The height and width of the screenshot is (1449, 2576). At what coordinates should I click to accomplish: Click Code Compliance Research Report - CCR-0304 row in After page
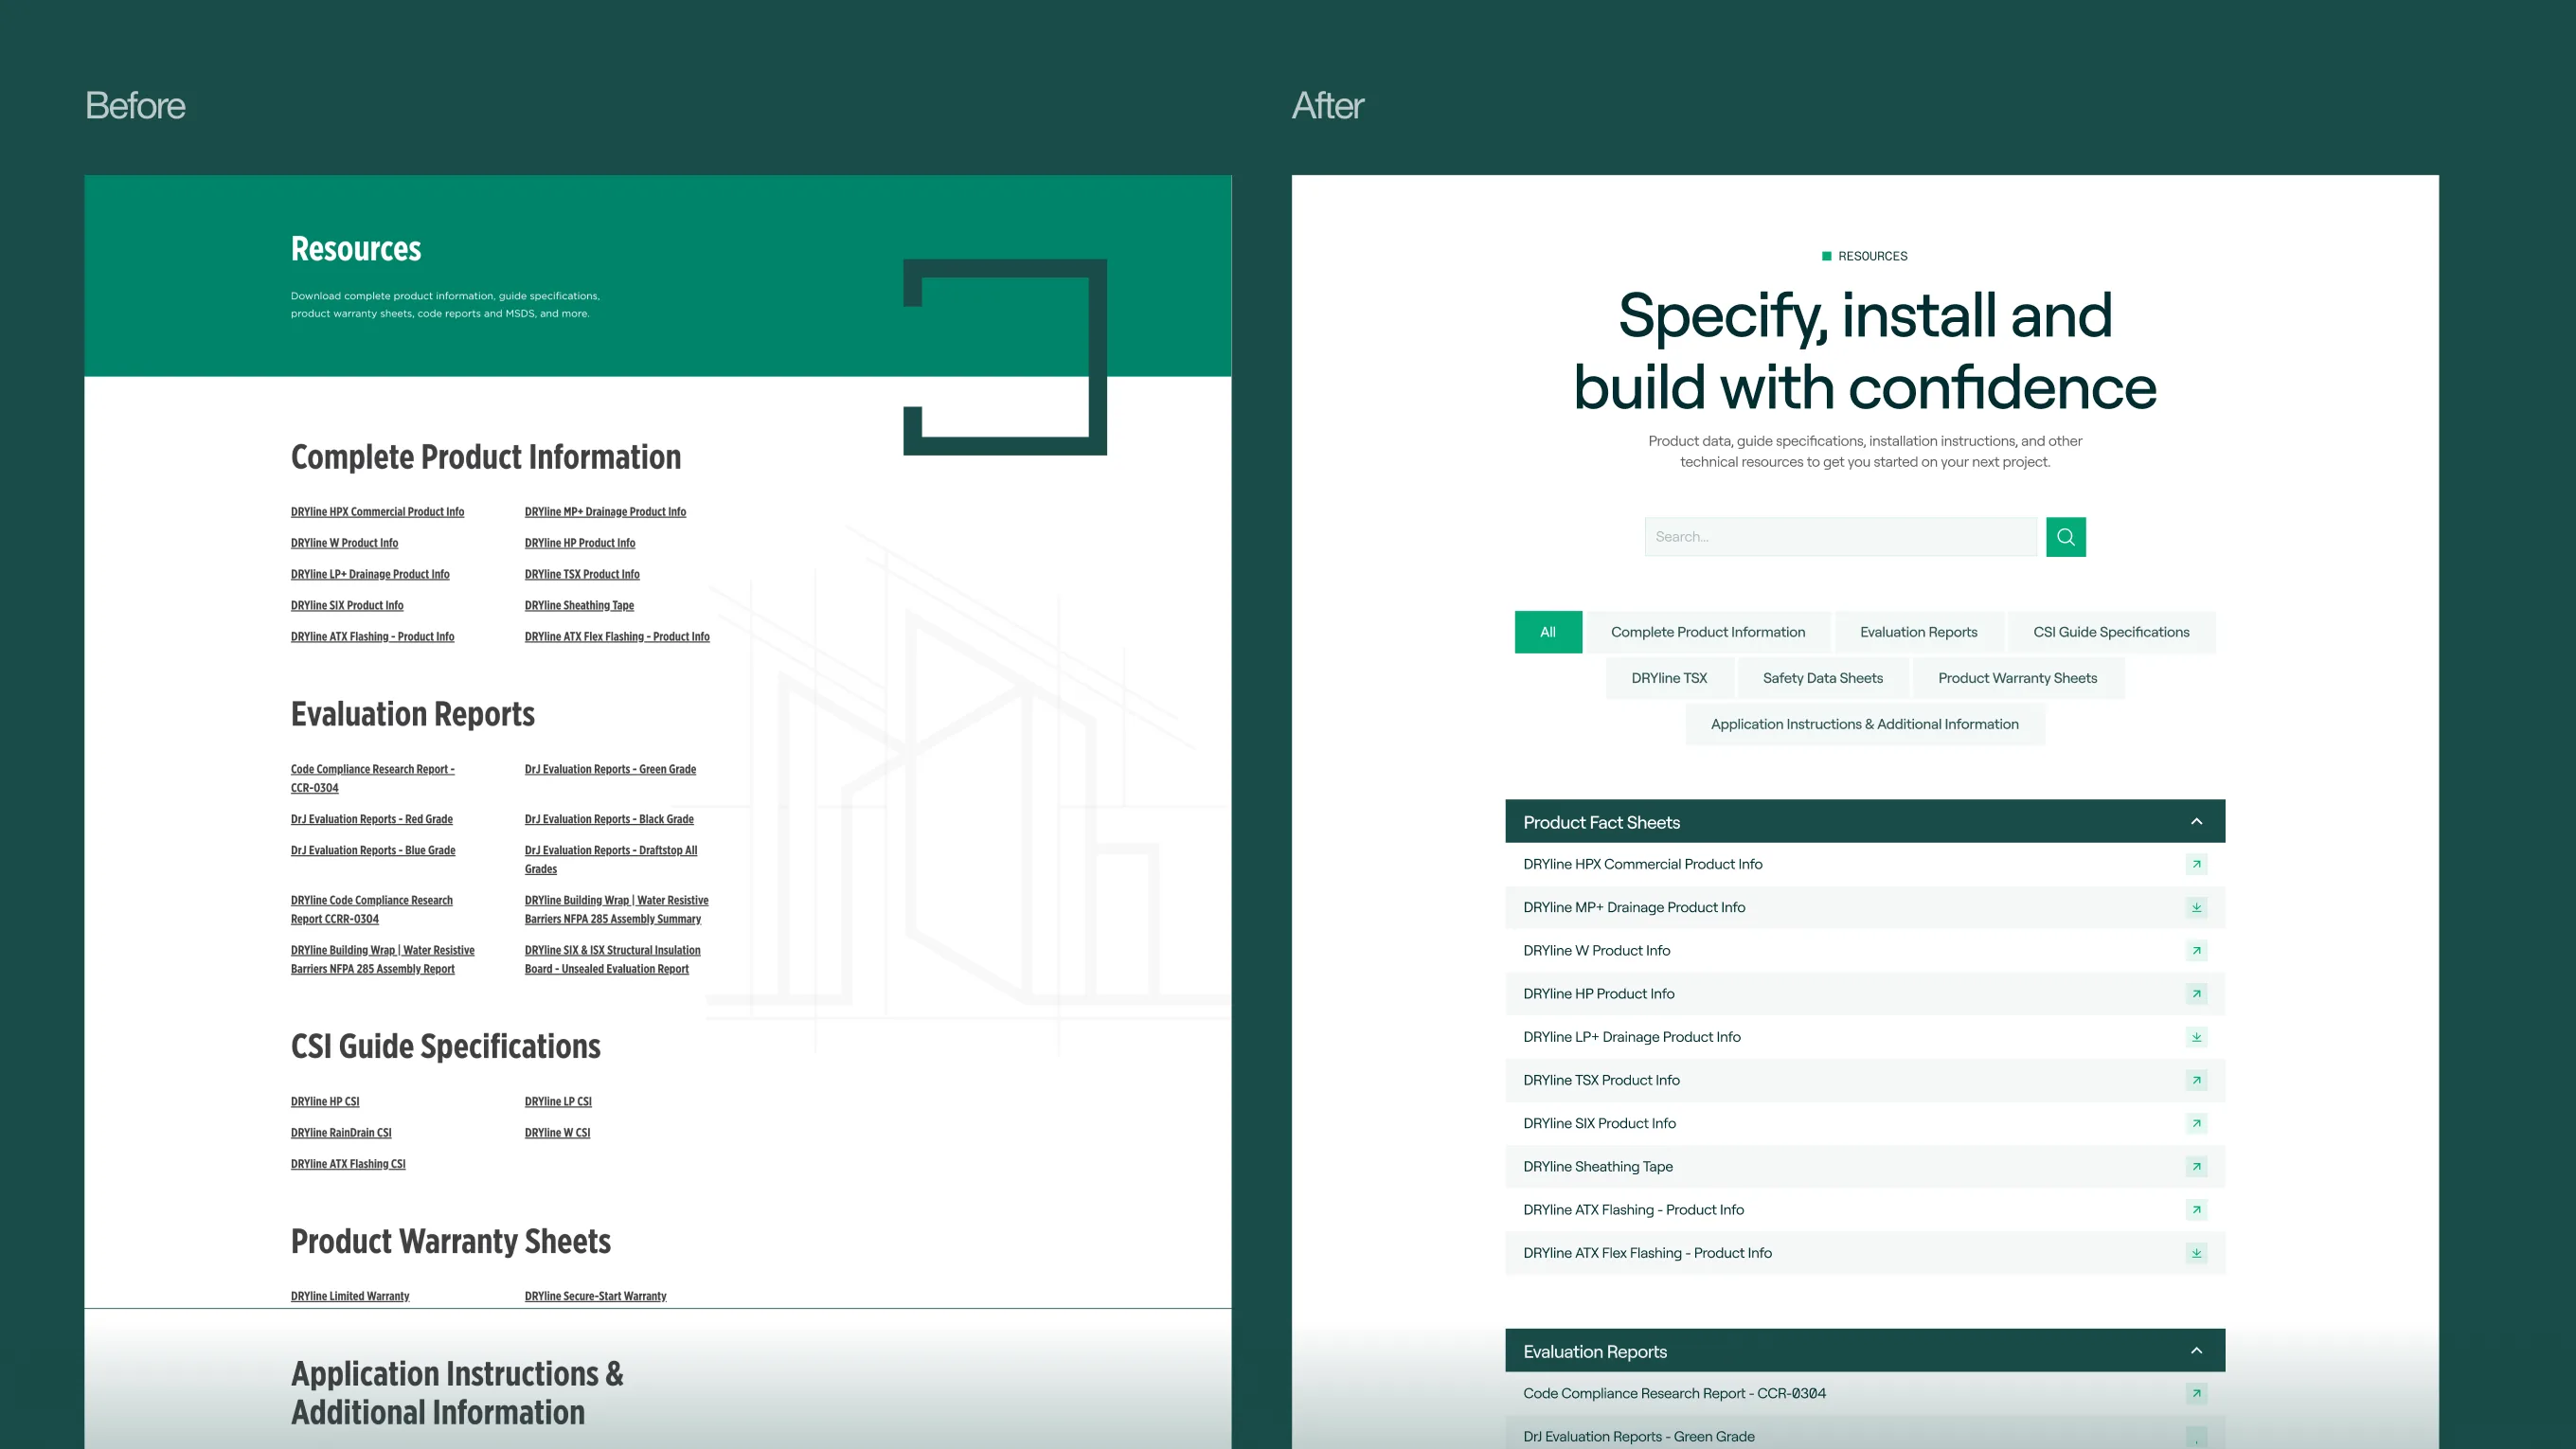pyautogui.click(x=1865, y=1393)
